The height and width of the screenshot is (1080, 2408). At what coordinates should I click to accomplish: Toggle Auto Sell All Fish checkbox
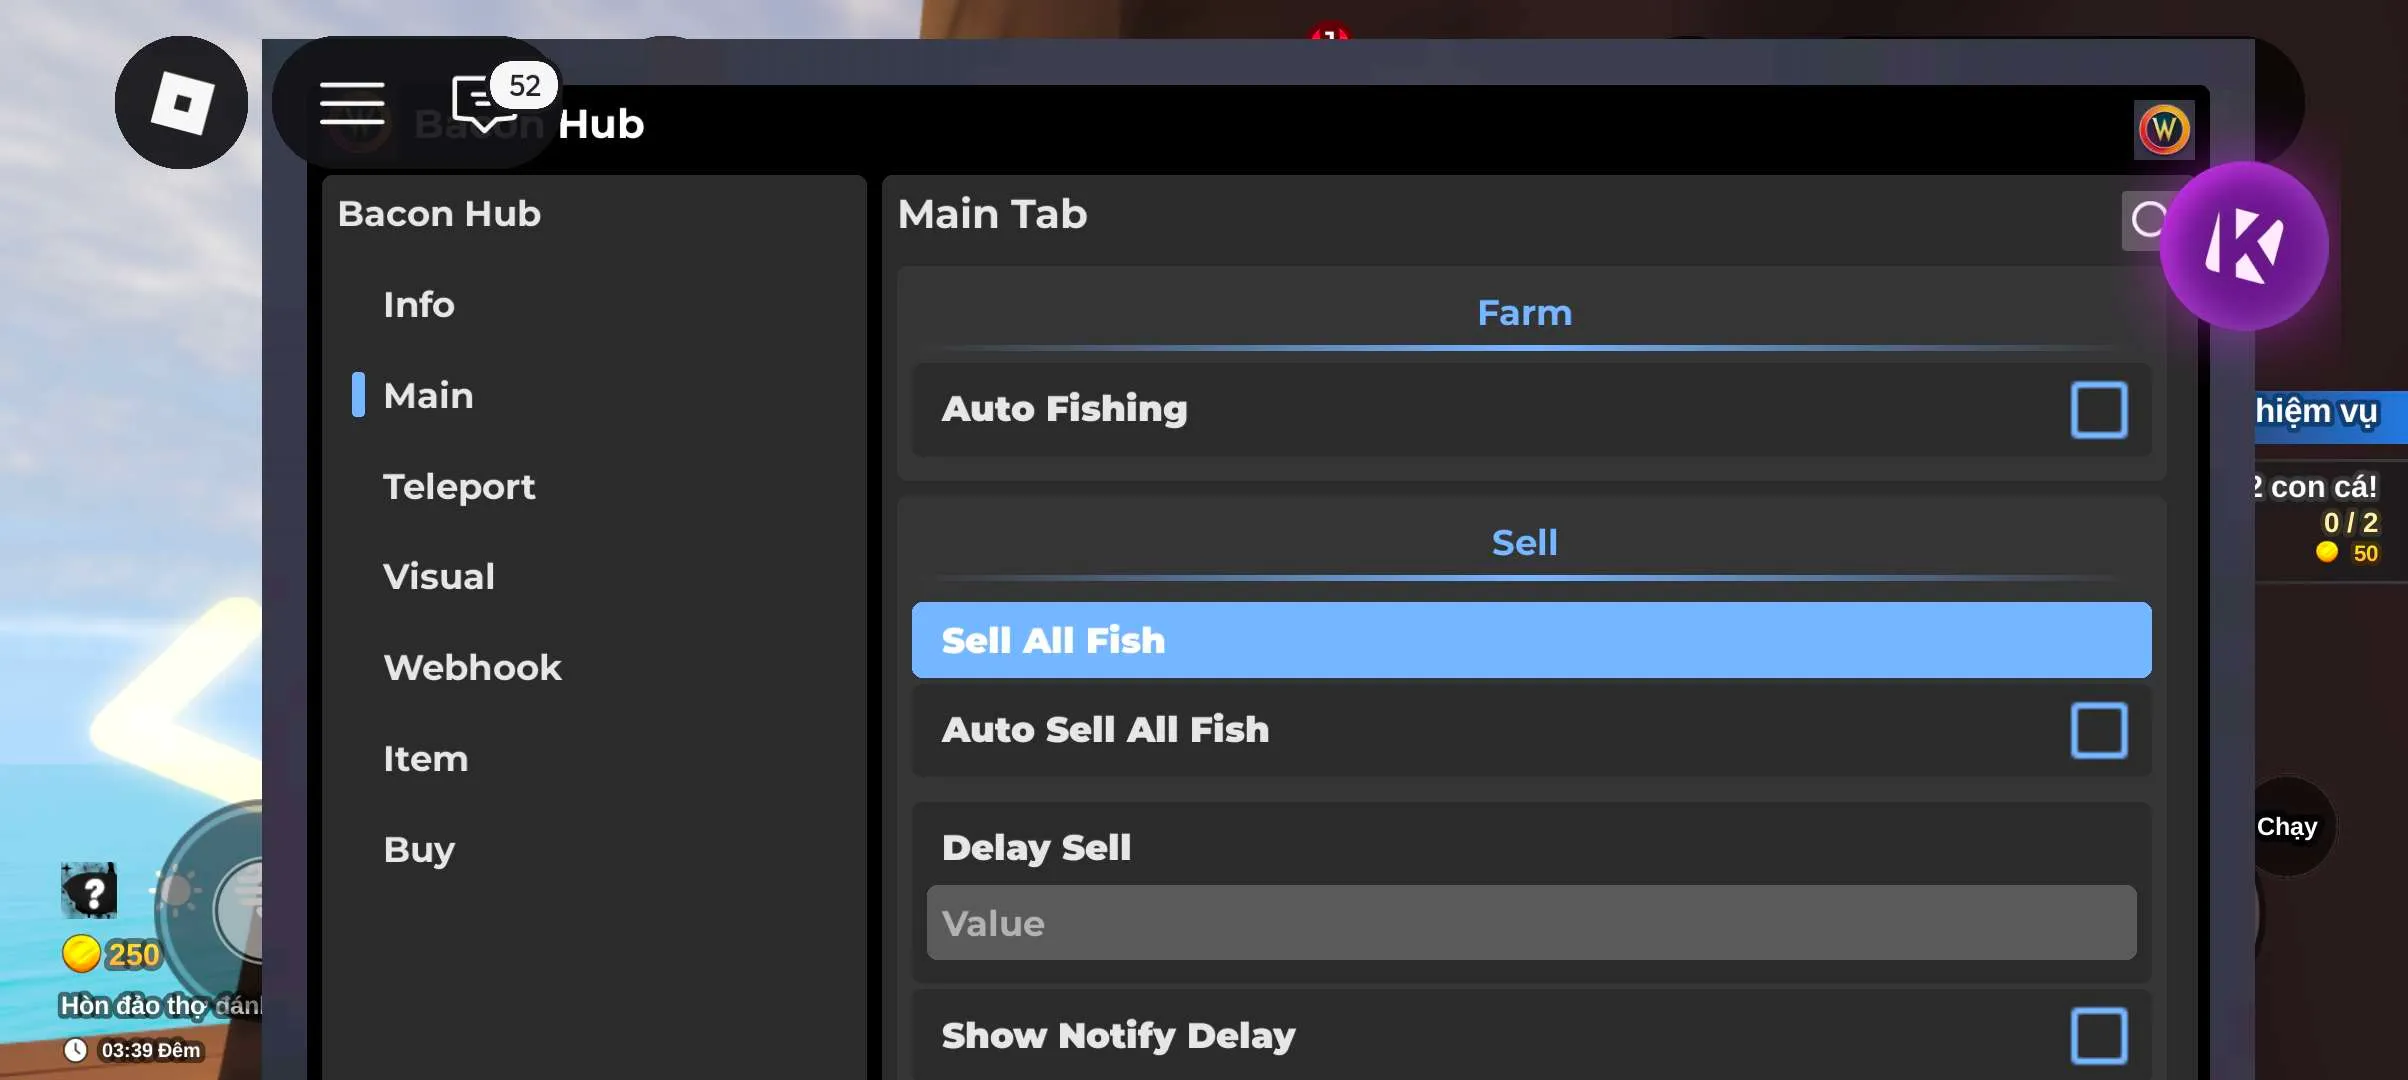pos(2099,730)
